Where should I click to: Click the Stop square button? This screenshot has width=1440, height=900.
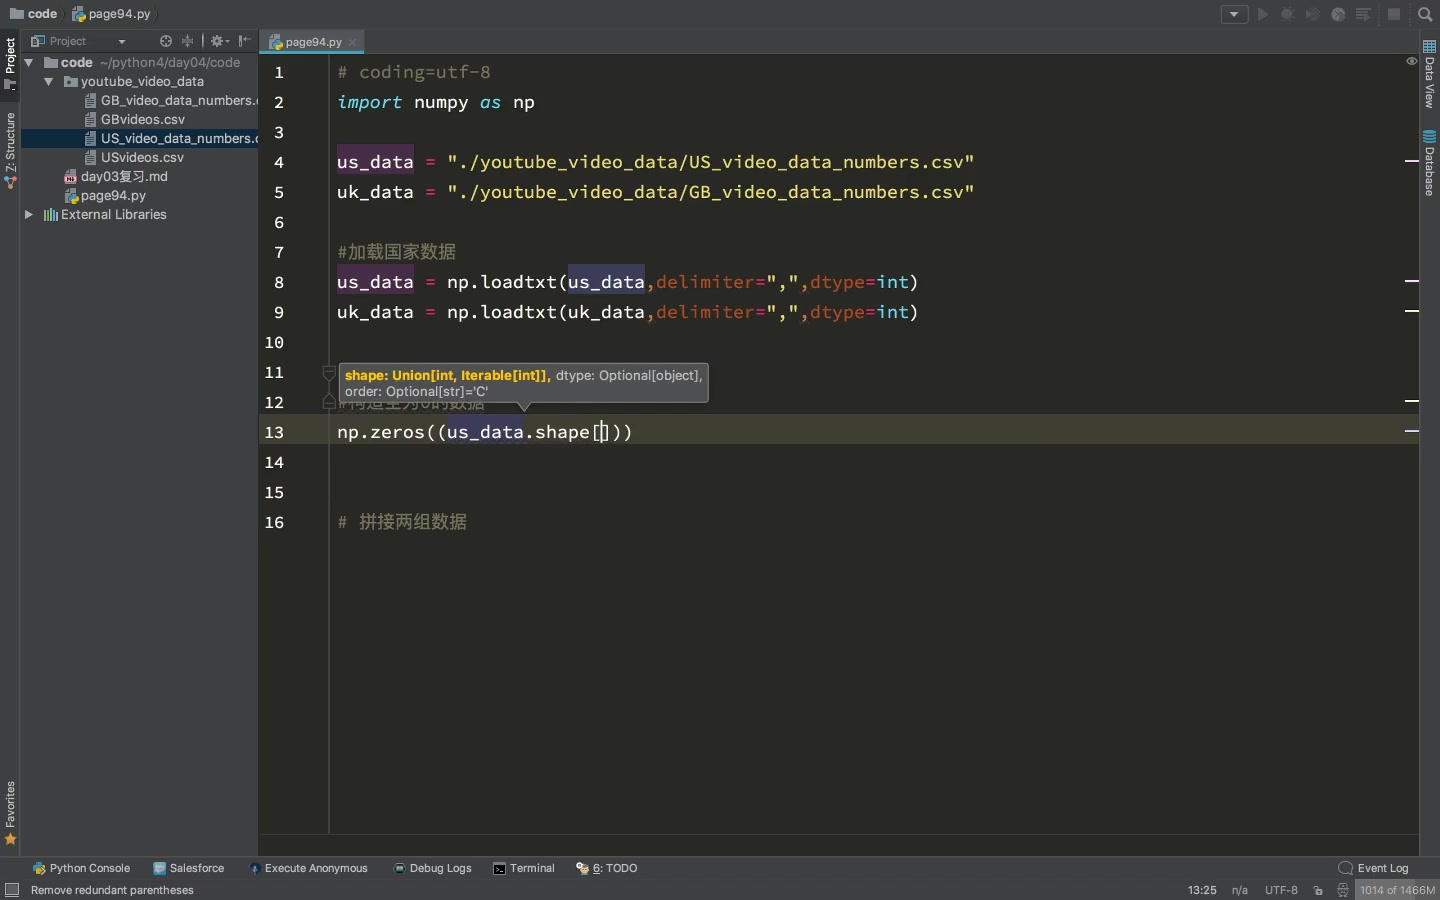[x=1394, y=14]
